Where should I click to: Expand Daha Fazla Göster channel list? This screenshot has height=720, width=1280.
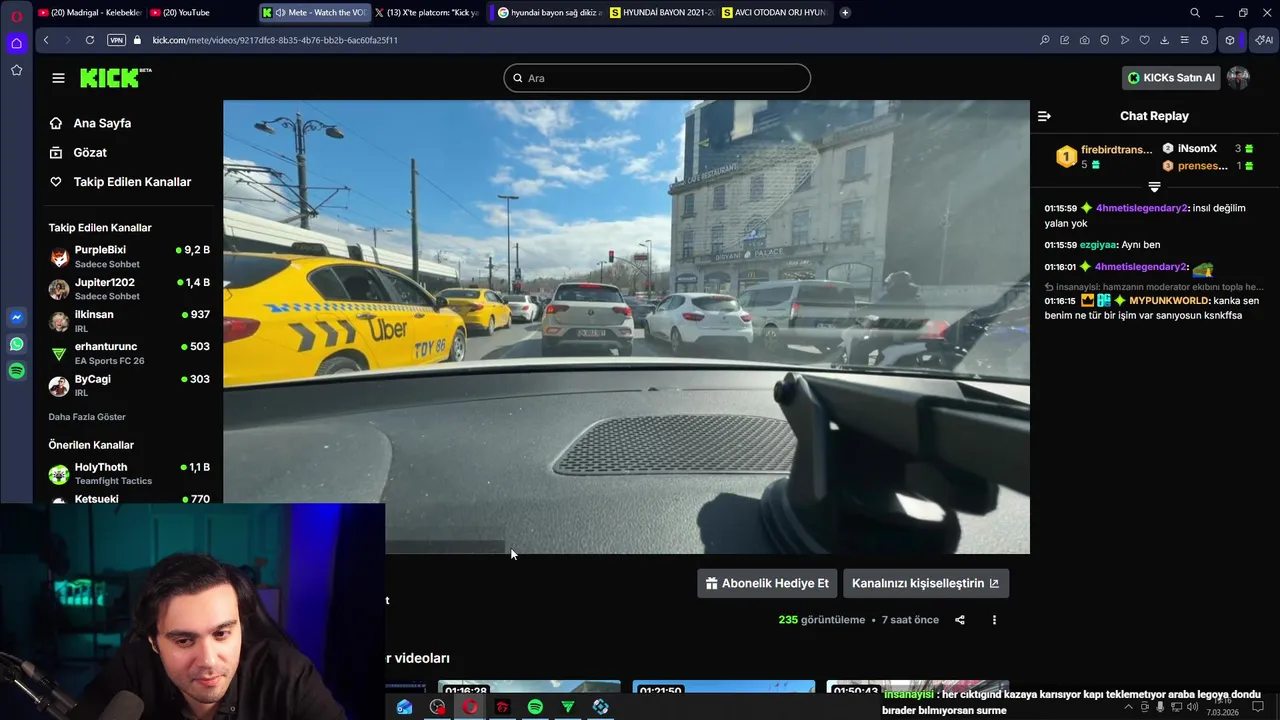87,417
